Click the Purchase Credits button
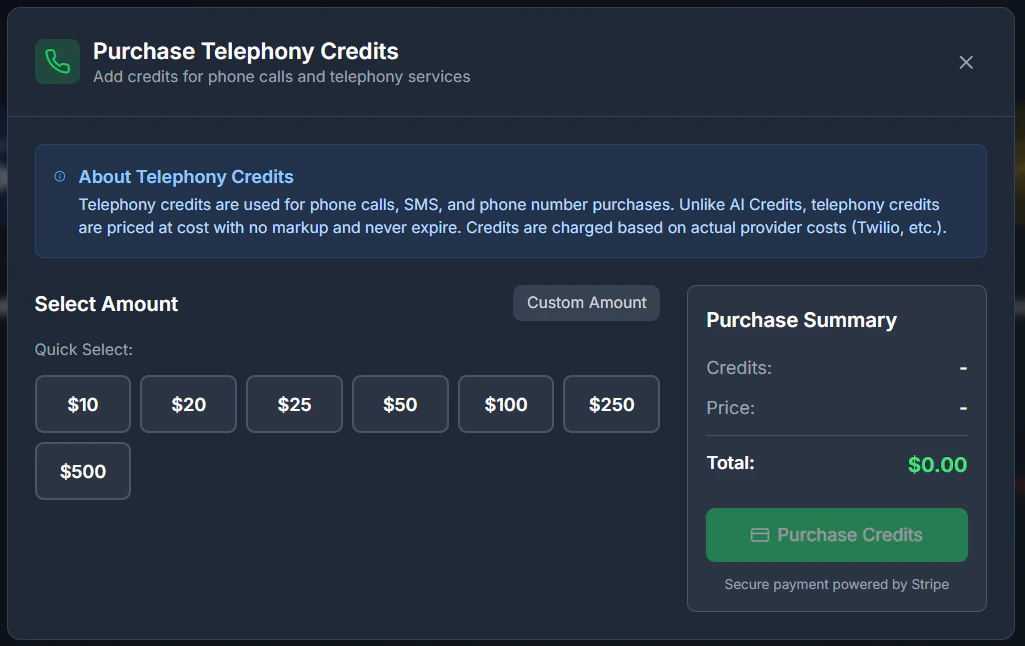 (836, 535)
